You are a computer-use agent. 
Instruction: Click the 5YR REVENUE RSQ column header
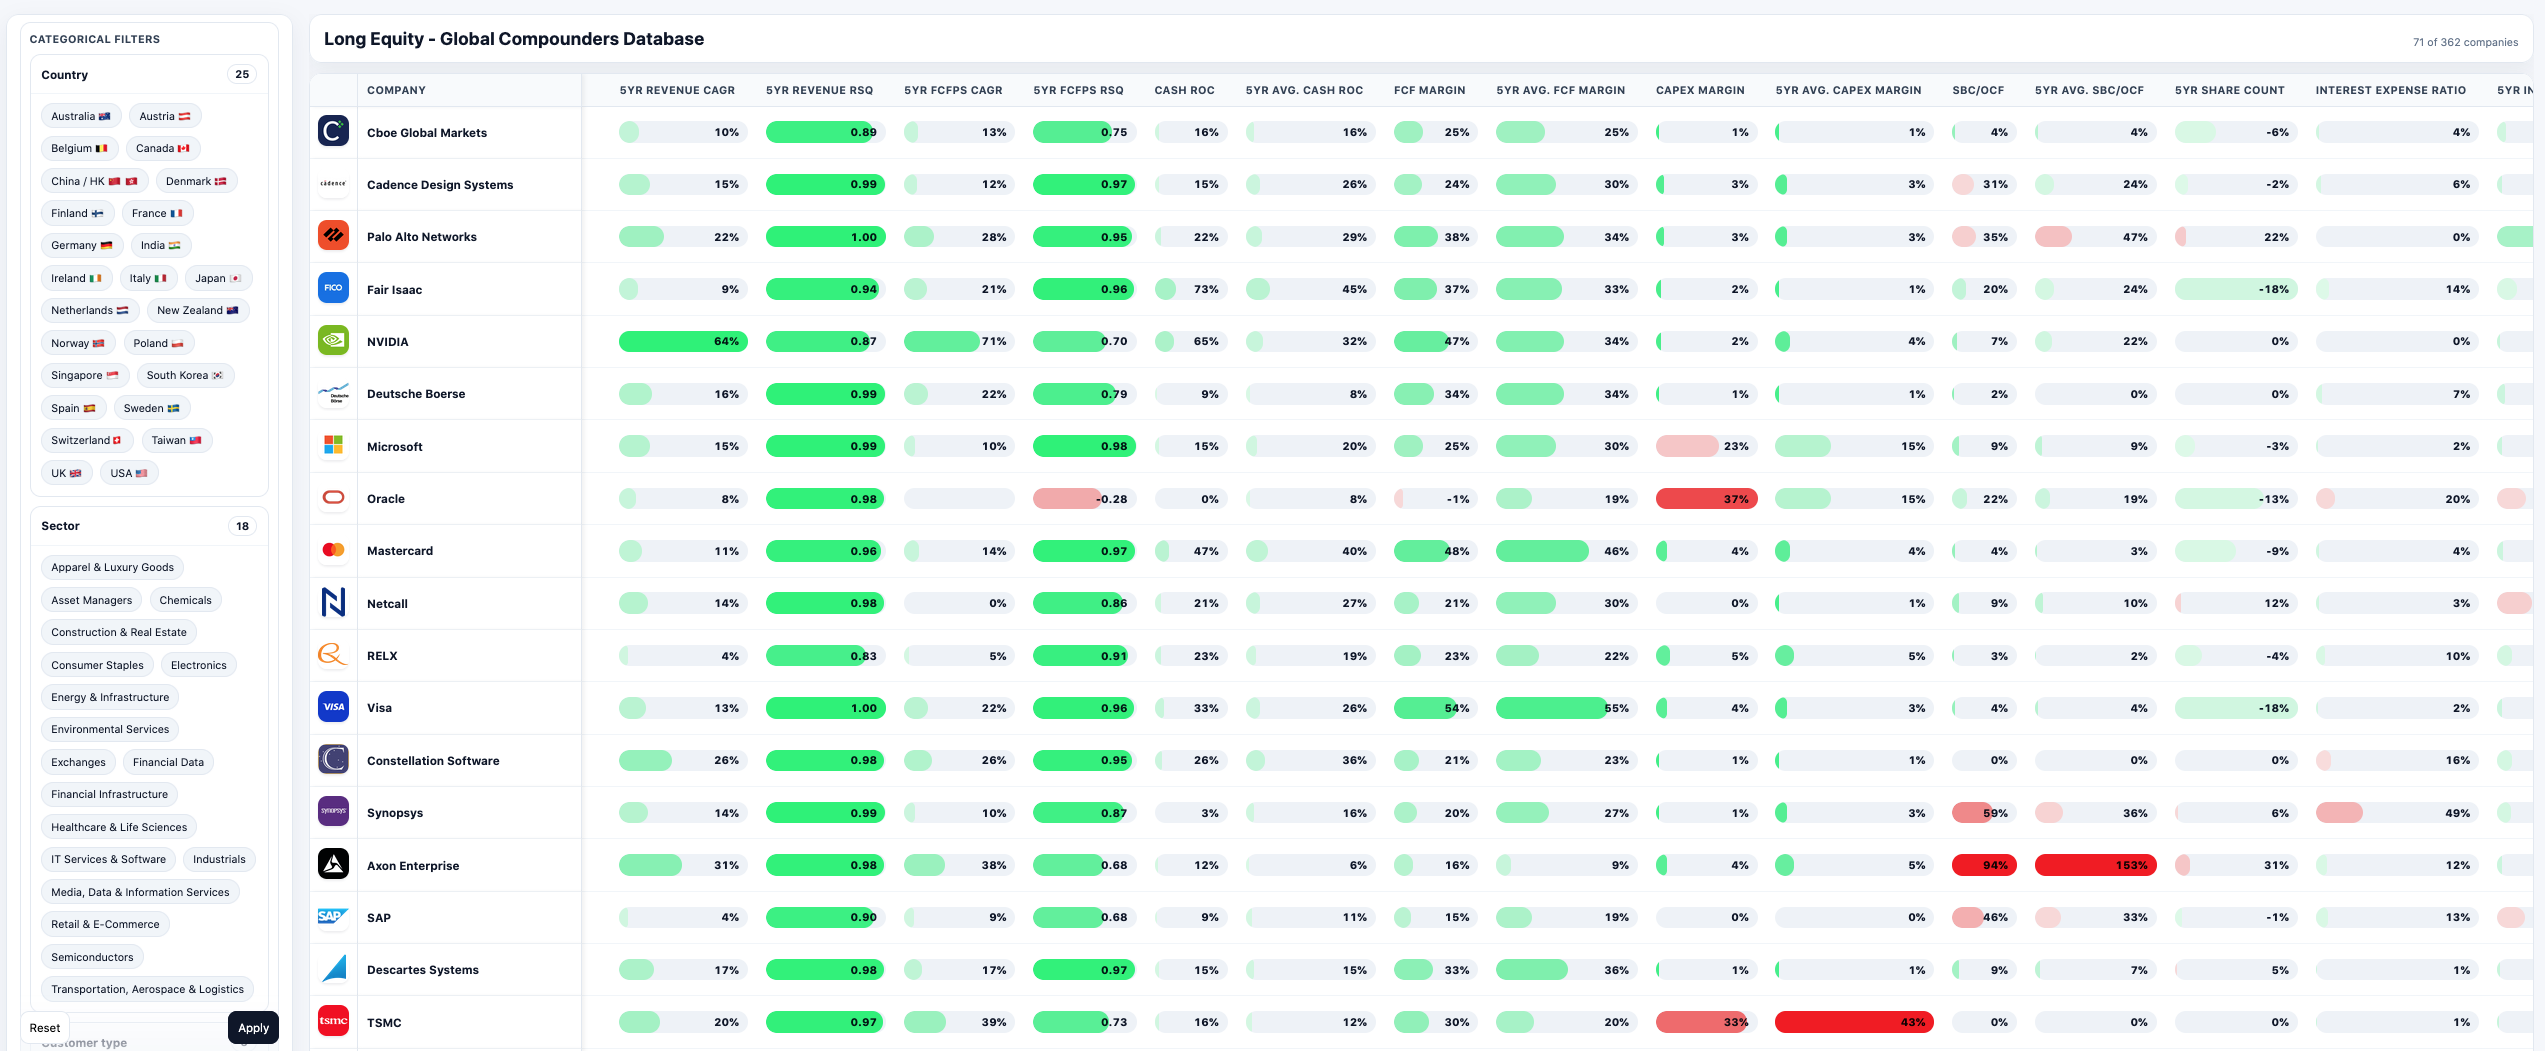tap(819, 90)
